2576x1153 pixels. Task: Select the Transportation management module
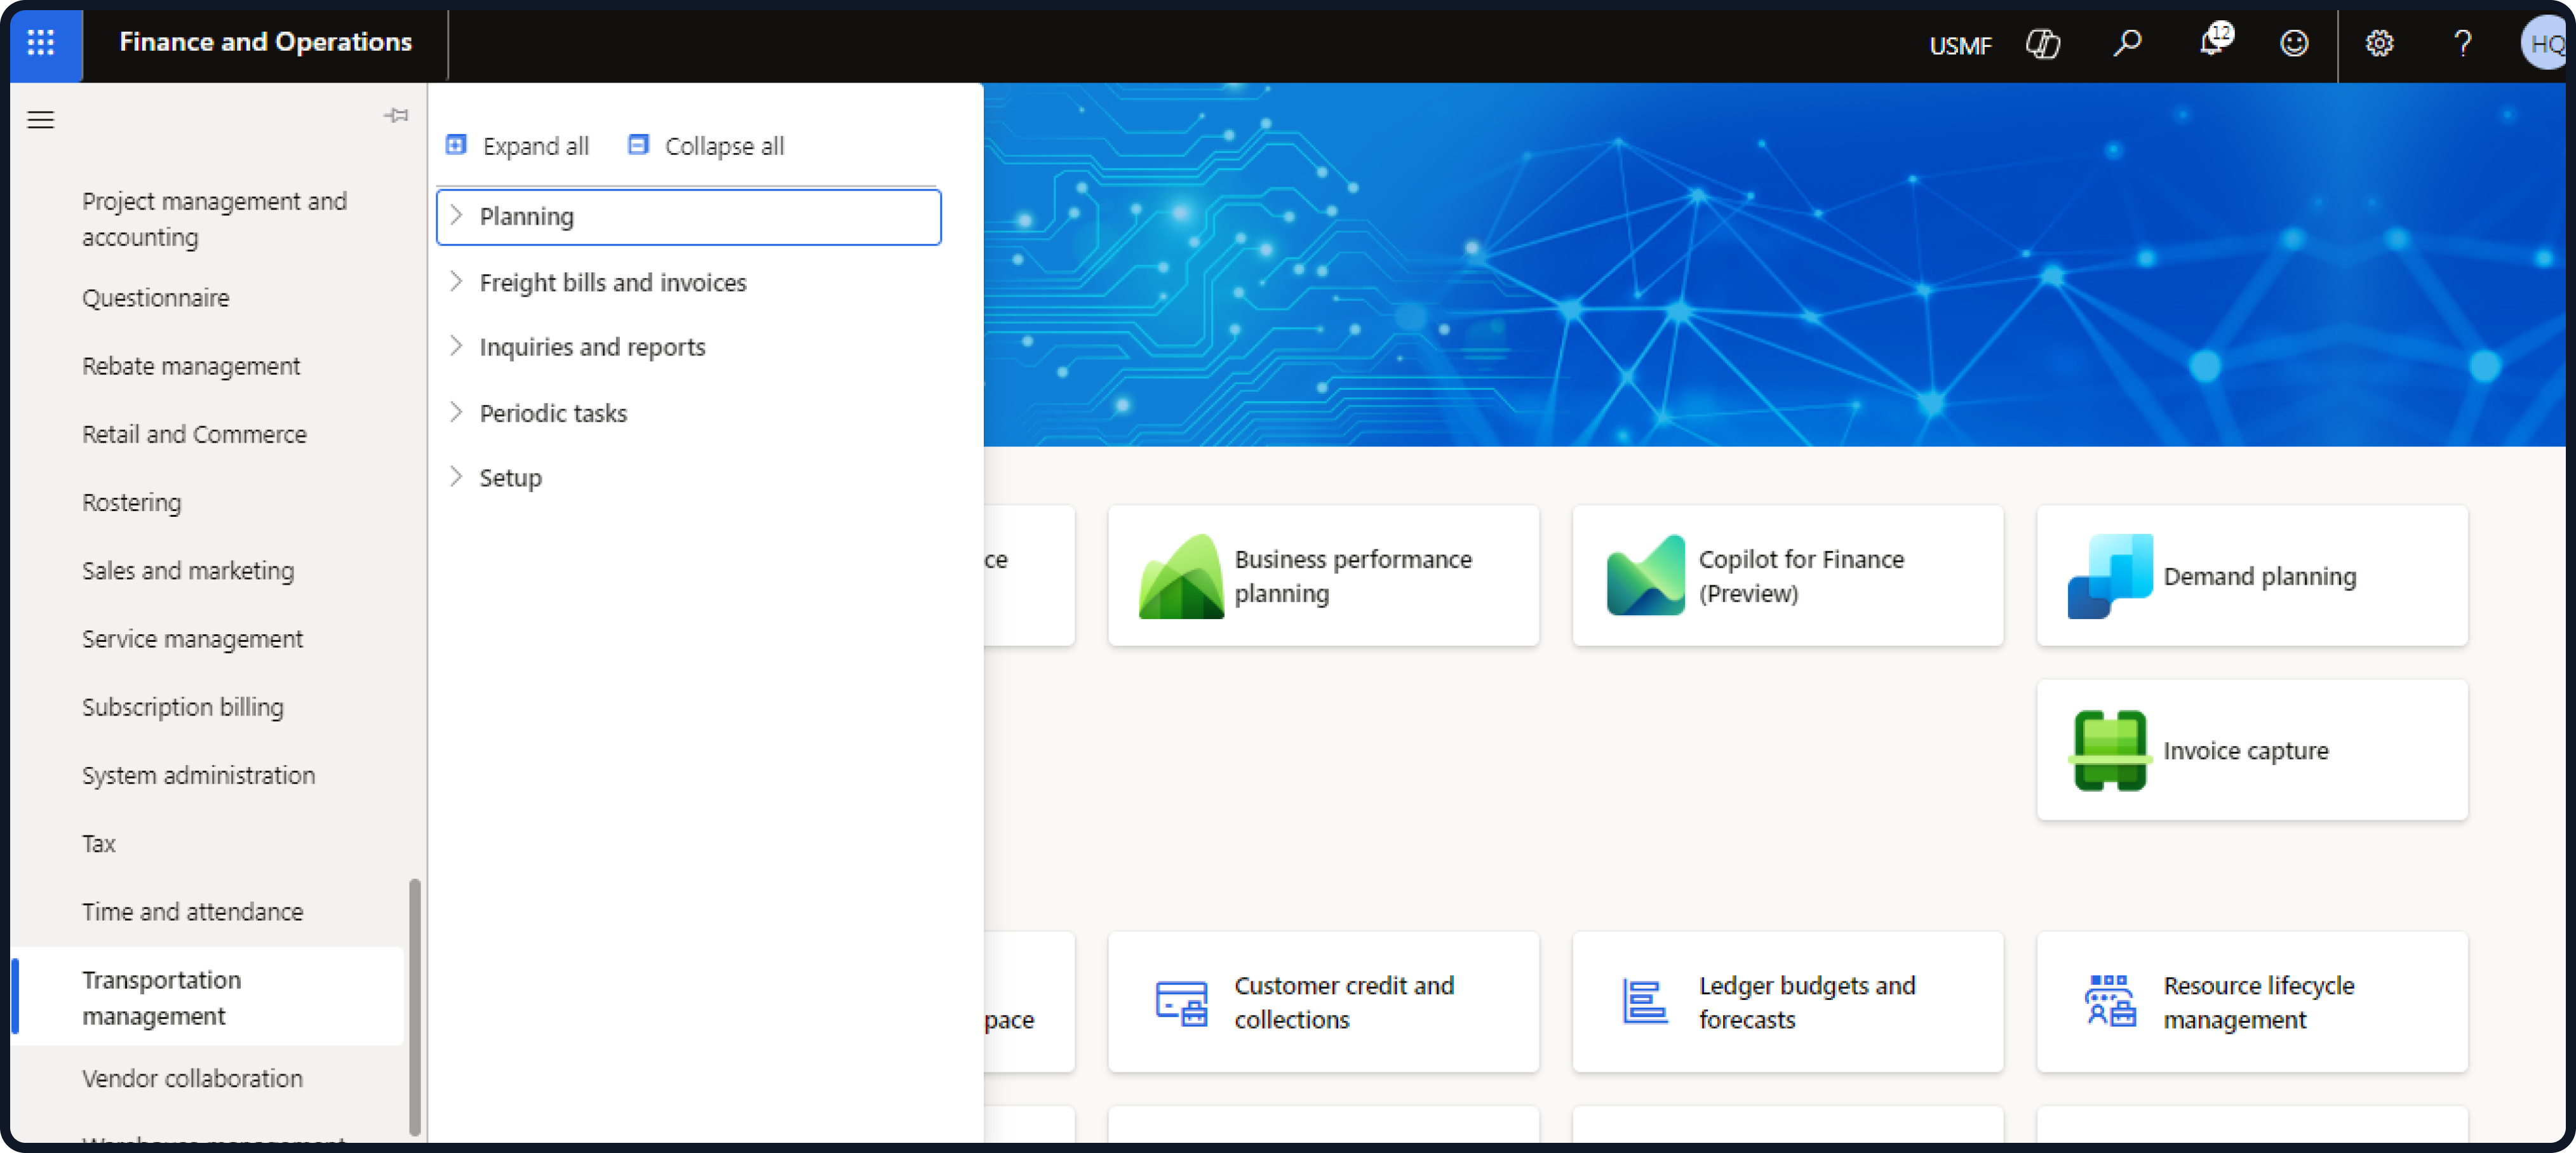(208, 997)
